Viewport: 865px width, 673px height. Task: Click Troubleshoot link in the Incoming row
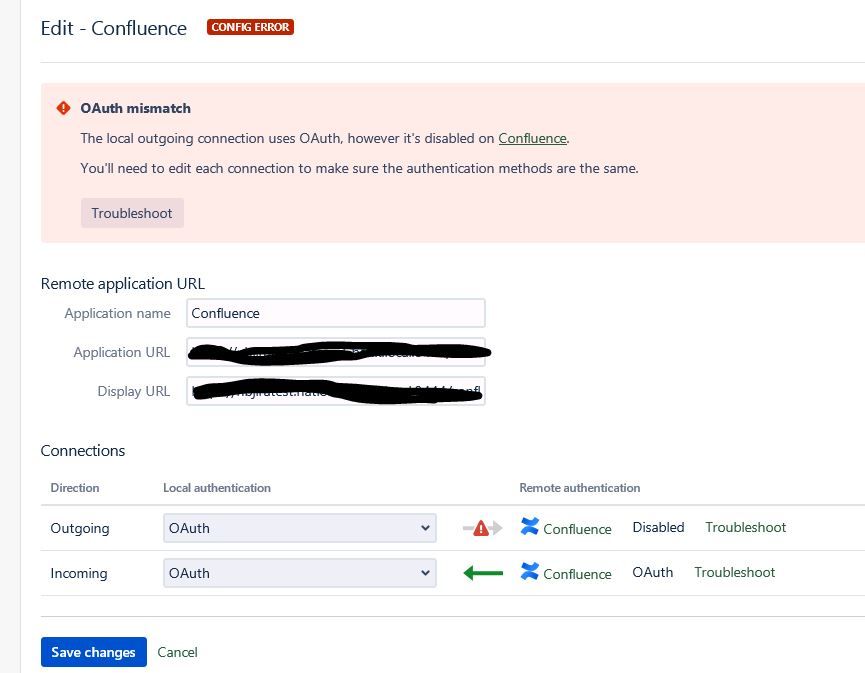(x=734, y=573)
